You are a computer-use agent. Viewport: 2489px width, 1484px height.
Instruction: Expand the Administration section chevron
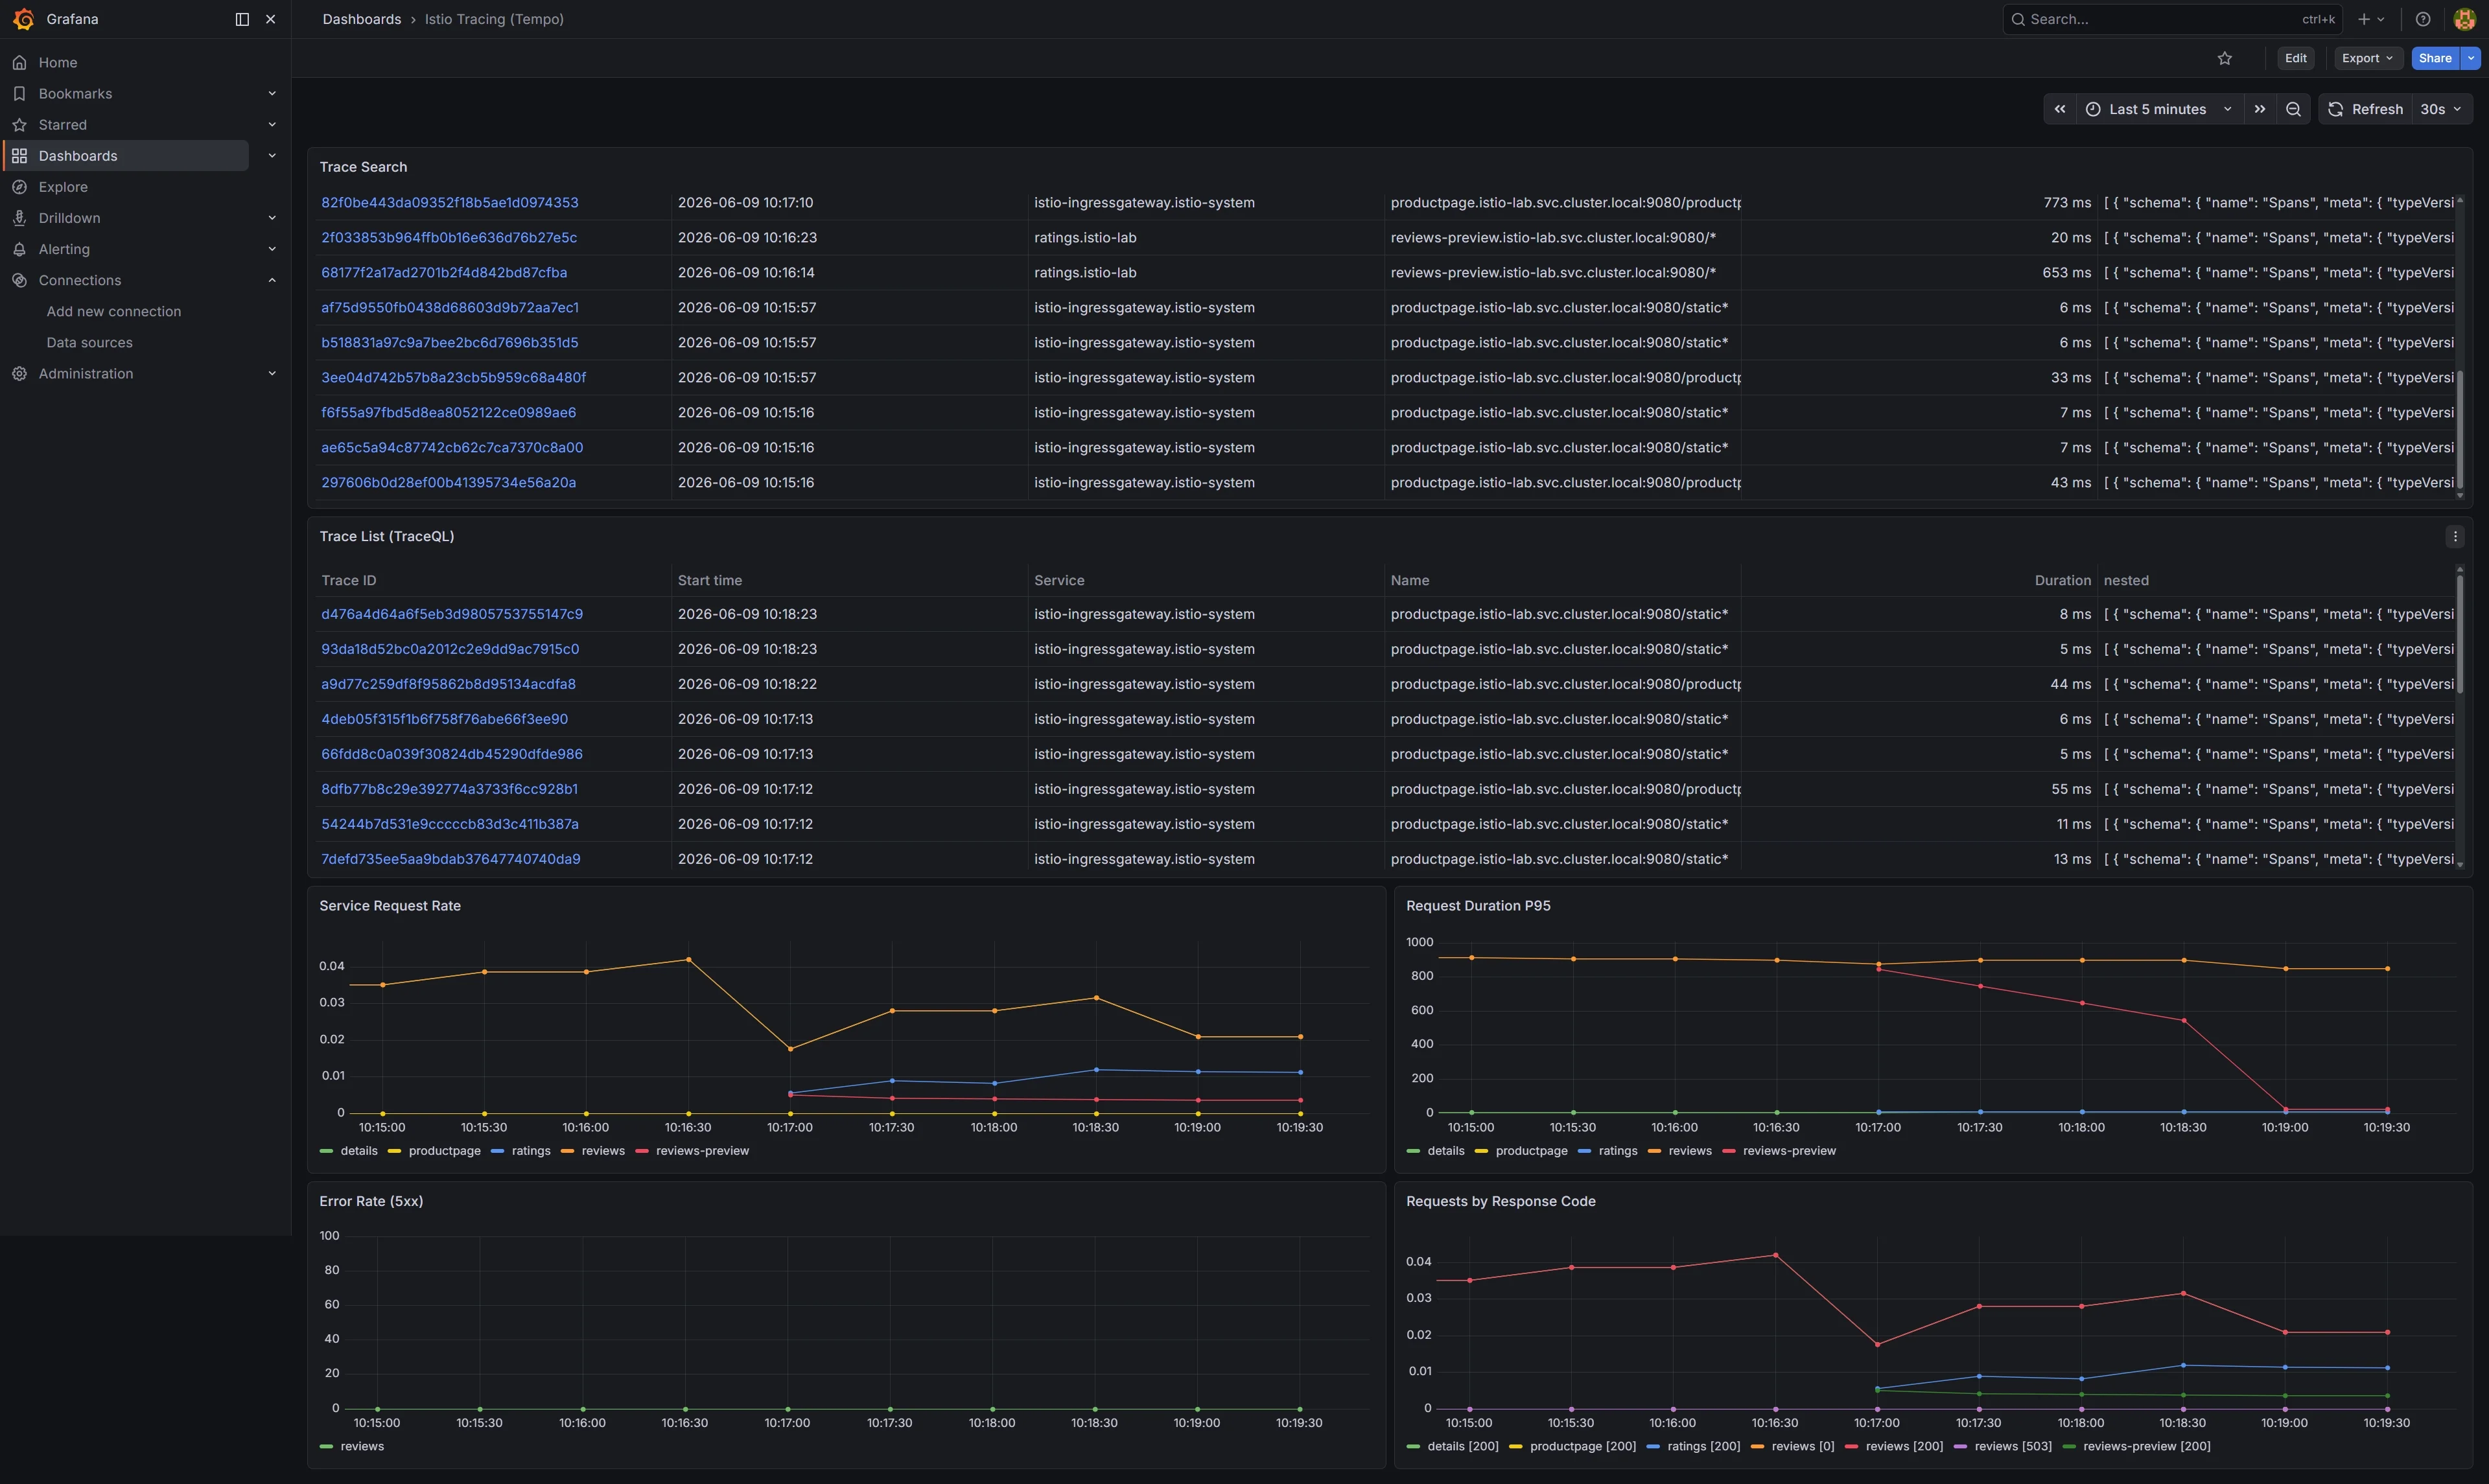coord(272,373)
